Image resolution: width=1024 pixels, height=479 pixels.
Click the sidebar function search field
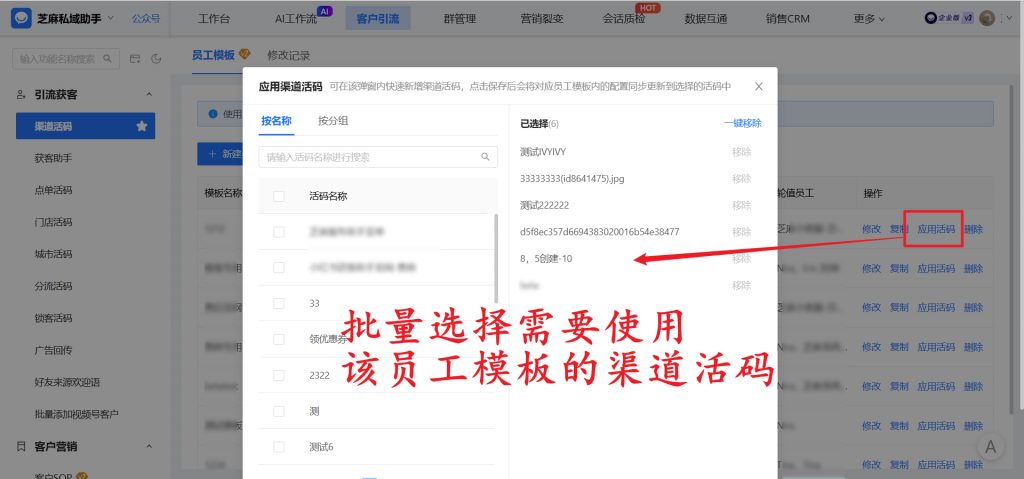(x=66, y=59)
